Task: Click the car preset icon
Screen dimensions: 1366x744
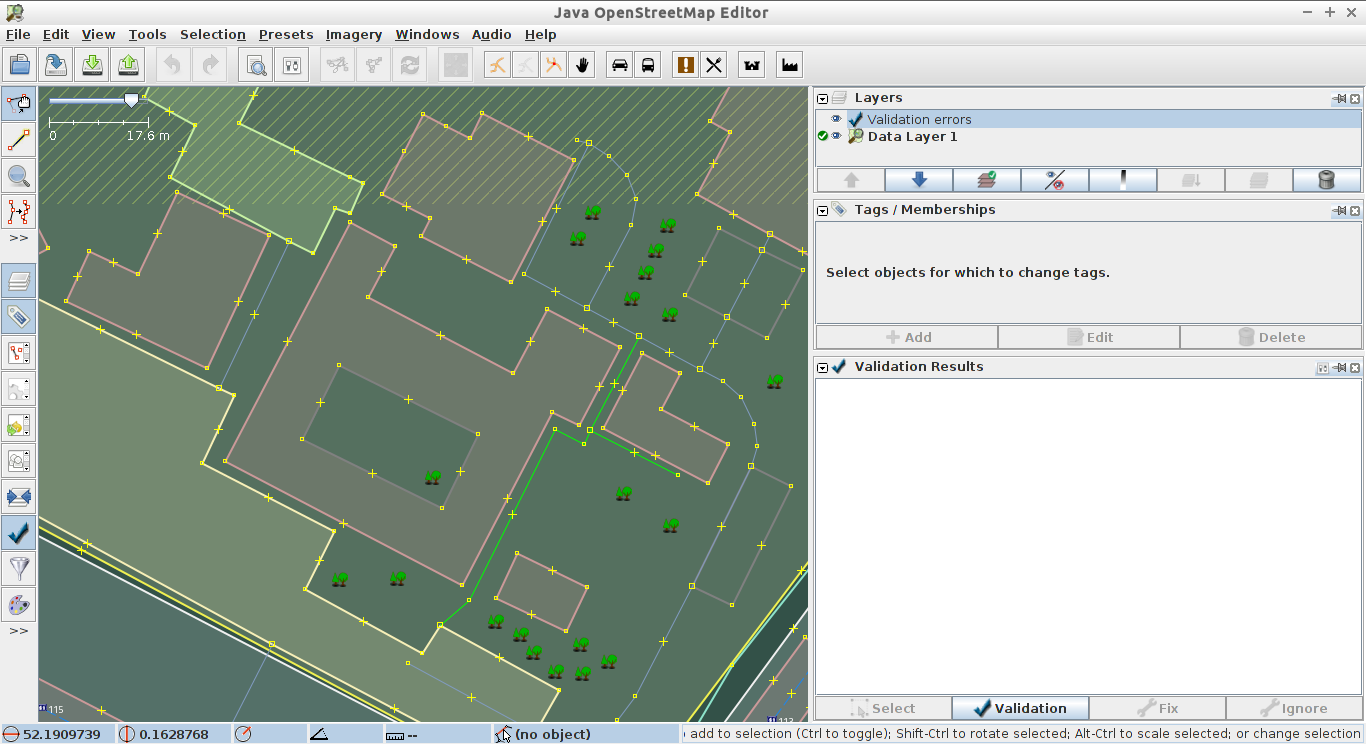Action: coord(620,65)
